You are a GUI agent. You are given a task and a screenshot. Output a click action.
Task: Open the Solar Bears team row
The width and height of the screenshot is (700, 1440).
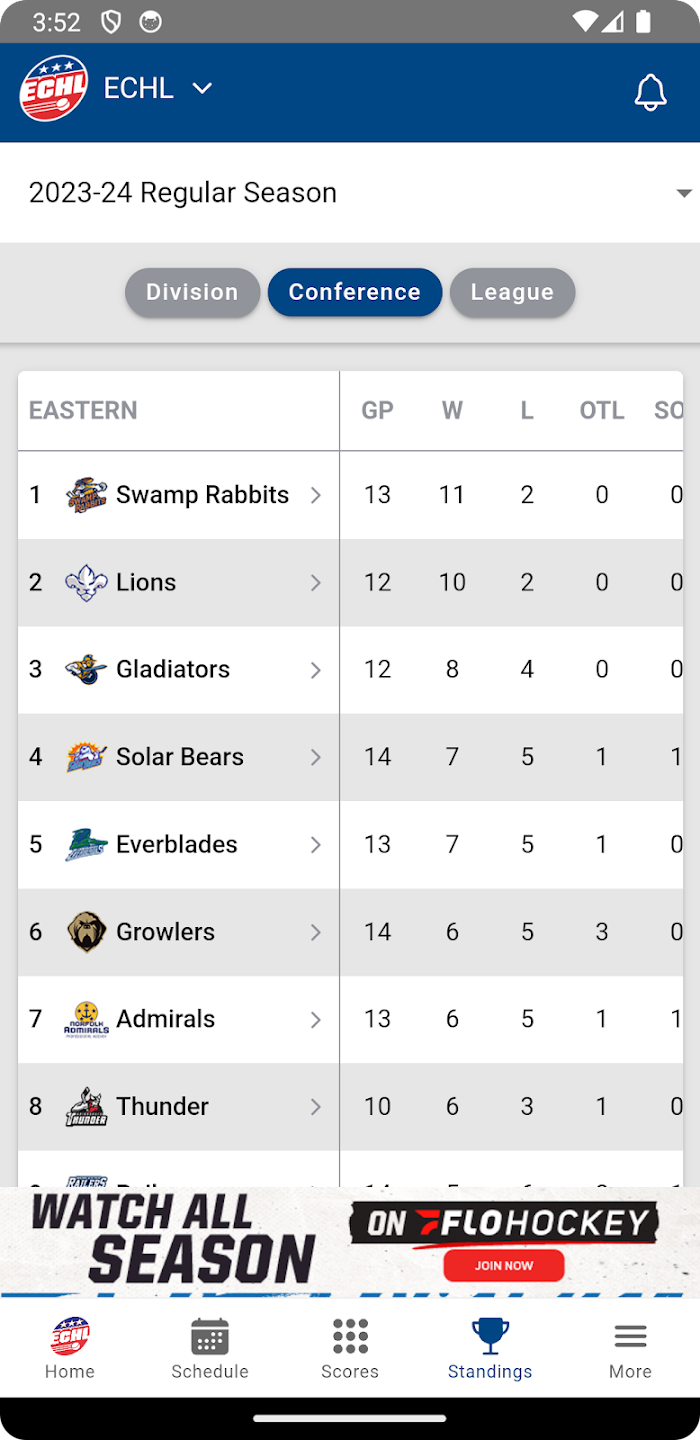pos(179,757)
